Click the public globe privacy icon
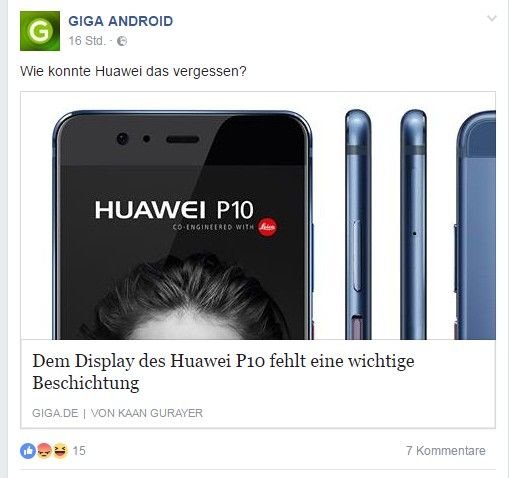509x478 pixels. (122, 41)
